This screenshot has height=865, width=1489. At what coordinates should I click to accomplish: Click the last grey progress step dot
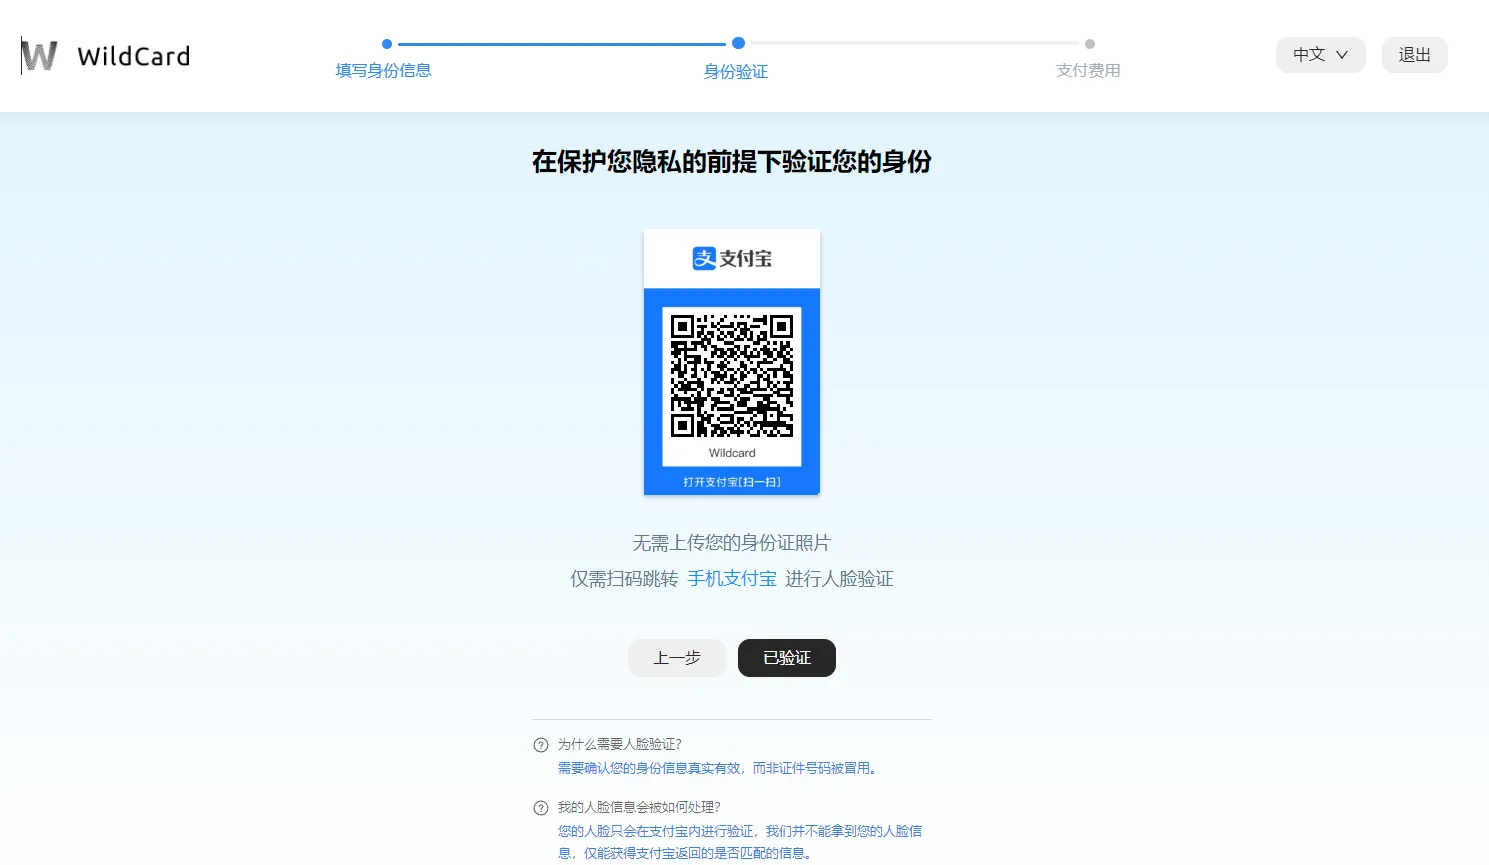pyautogui.click(x=1090, y=44)
